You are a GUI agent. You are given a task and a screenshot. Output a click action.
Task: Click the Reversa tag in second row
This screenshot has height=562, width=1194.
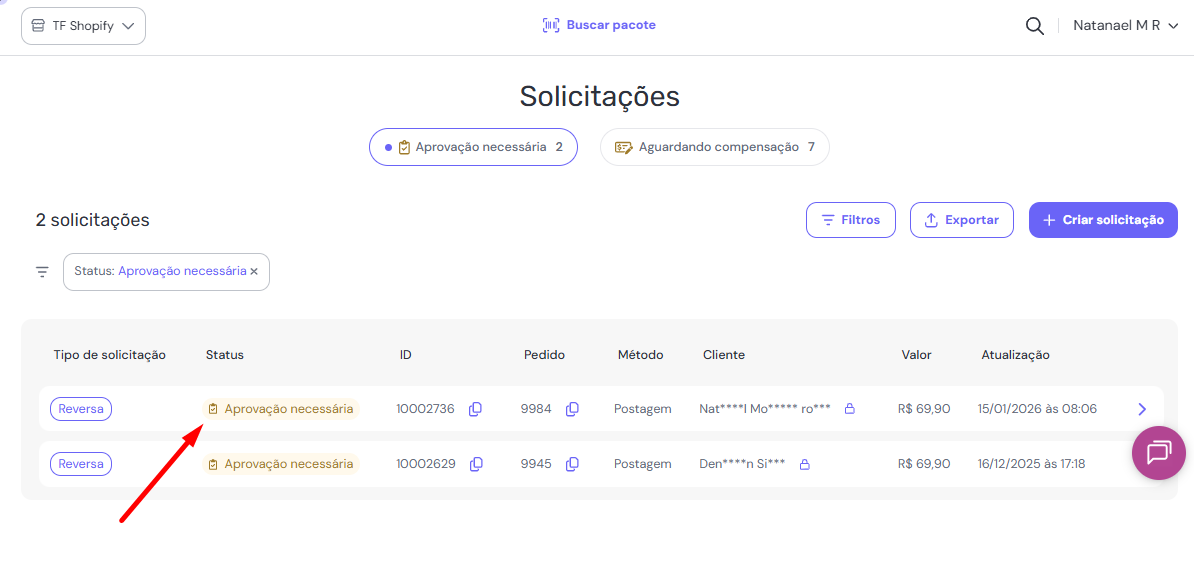[x=81, y=464]
